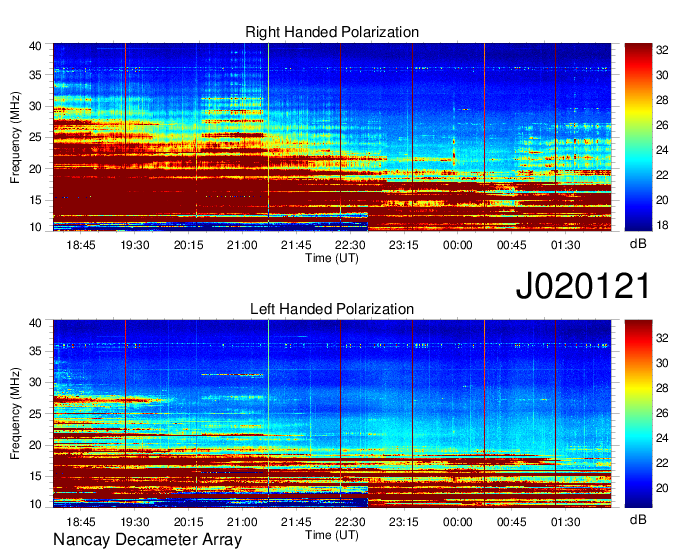Image resolution: width=680 pixels, height=552 pixels.
Task: Click 01:30 time tick of Left Handed plot
Action: tap(566, 522)
